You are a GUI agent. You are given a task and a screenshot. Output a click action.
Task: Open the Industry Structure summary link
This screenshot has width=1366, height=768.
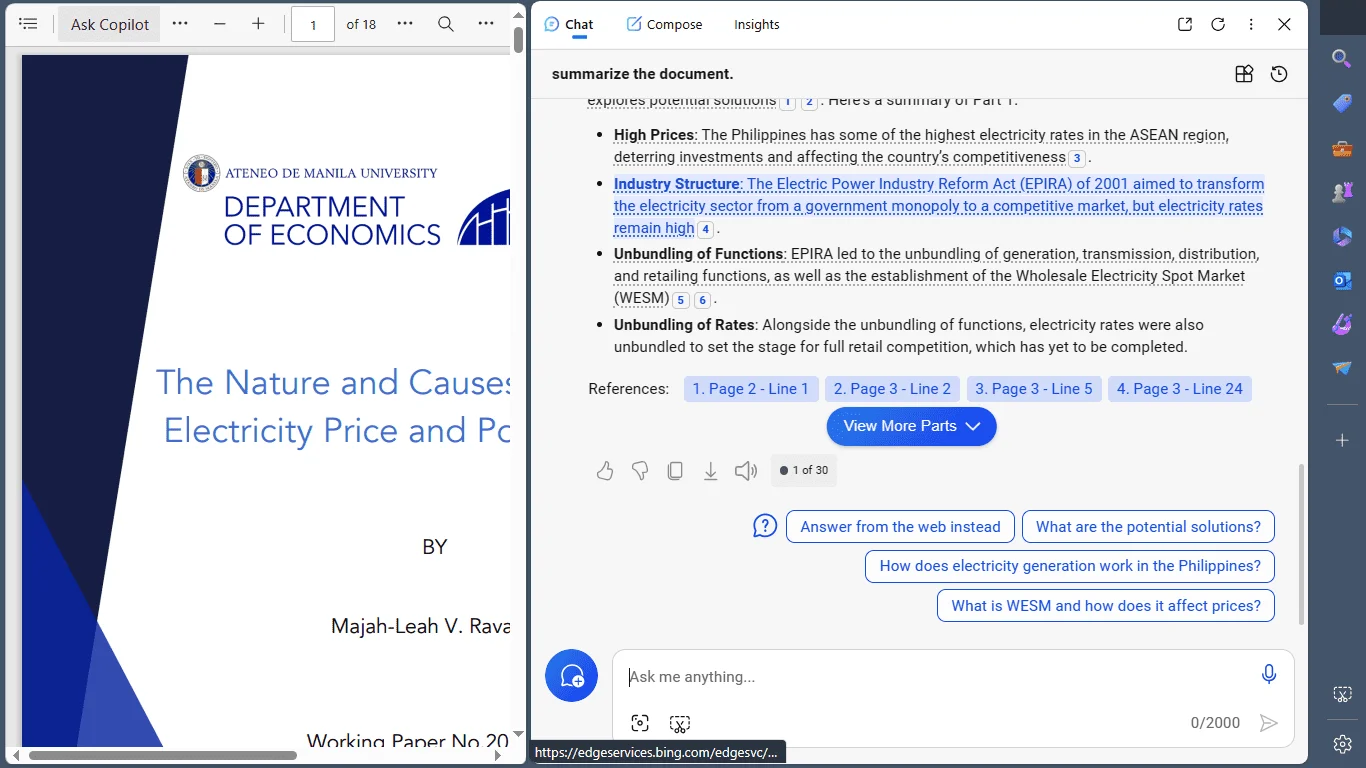click(939, 206)
